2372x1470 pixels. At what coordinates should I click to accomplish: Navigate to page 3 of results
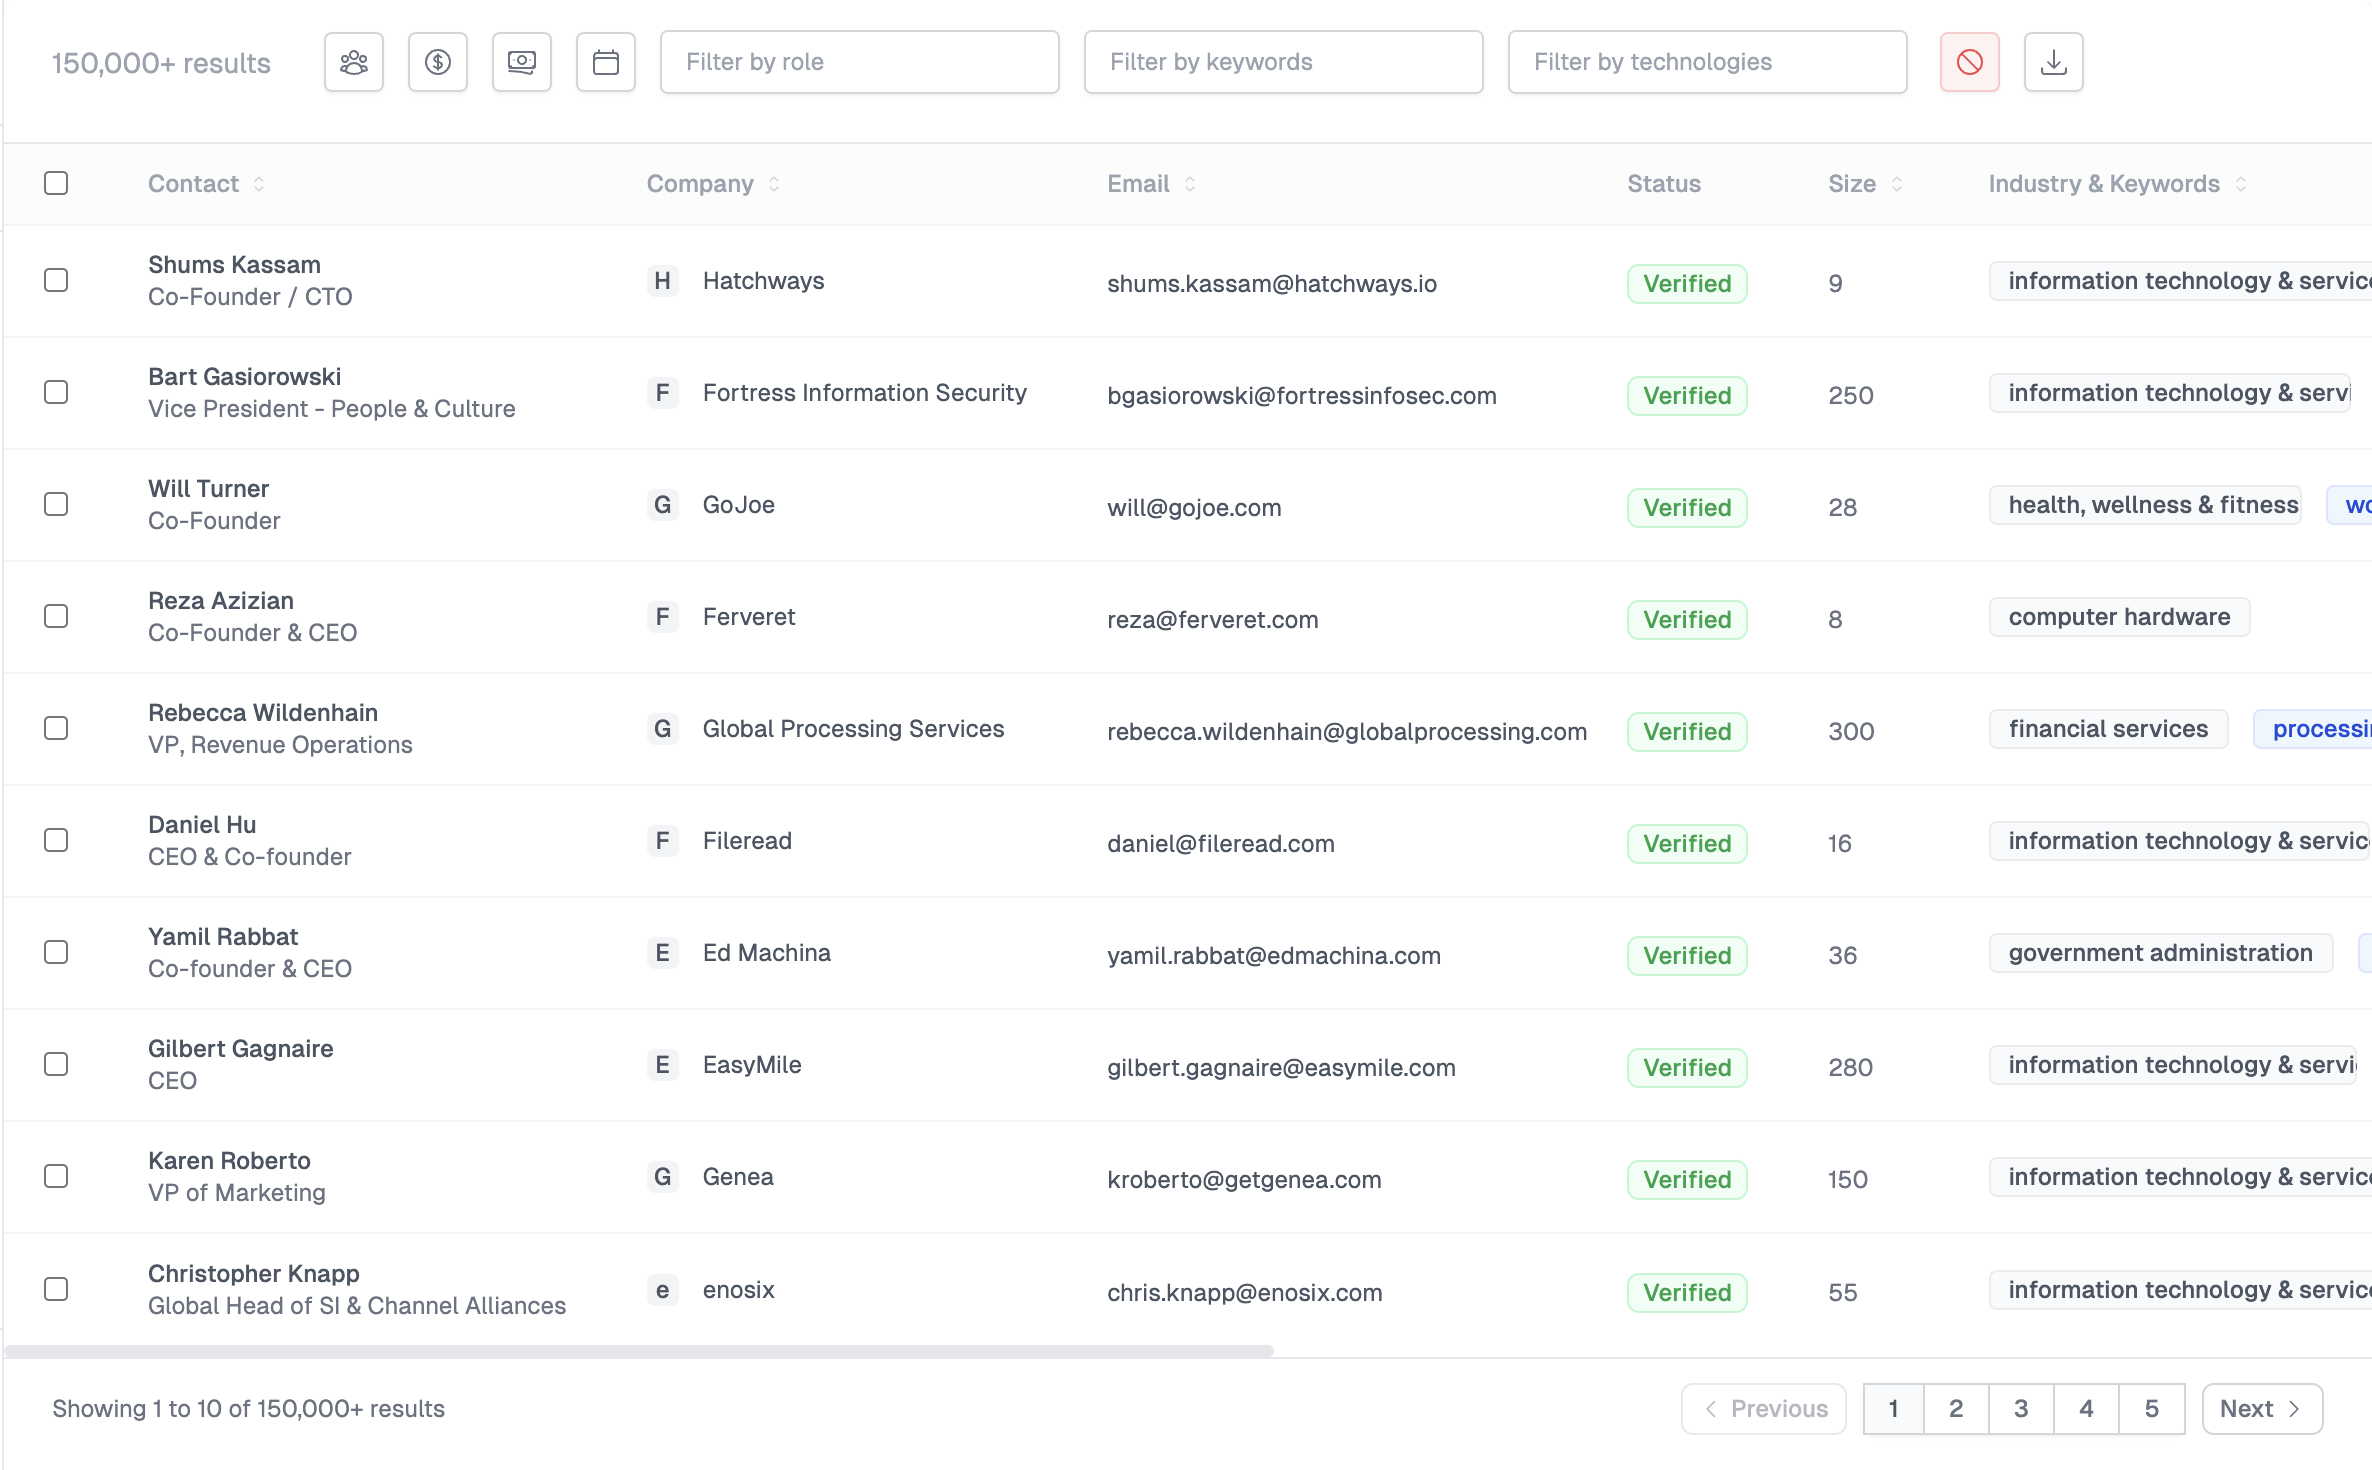coord(2021,1409)
